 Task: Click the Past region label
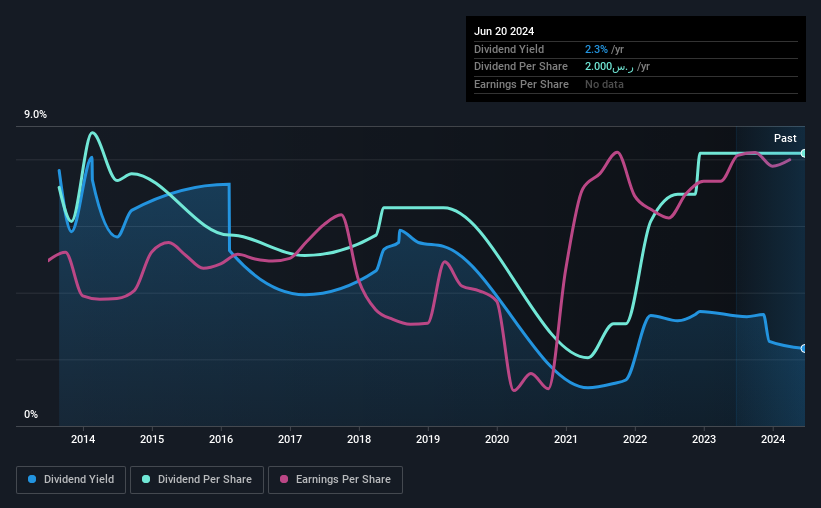pos(785,138)
